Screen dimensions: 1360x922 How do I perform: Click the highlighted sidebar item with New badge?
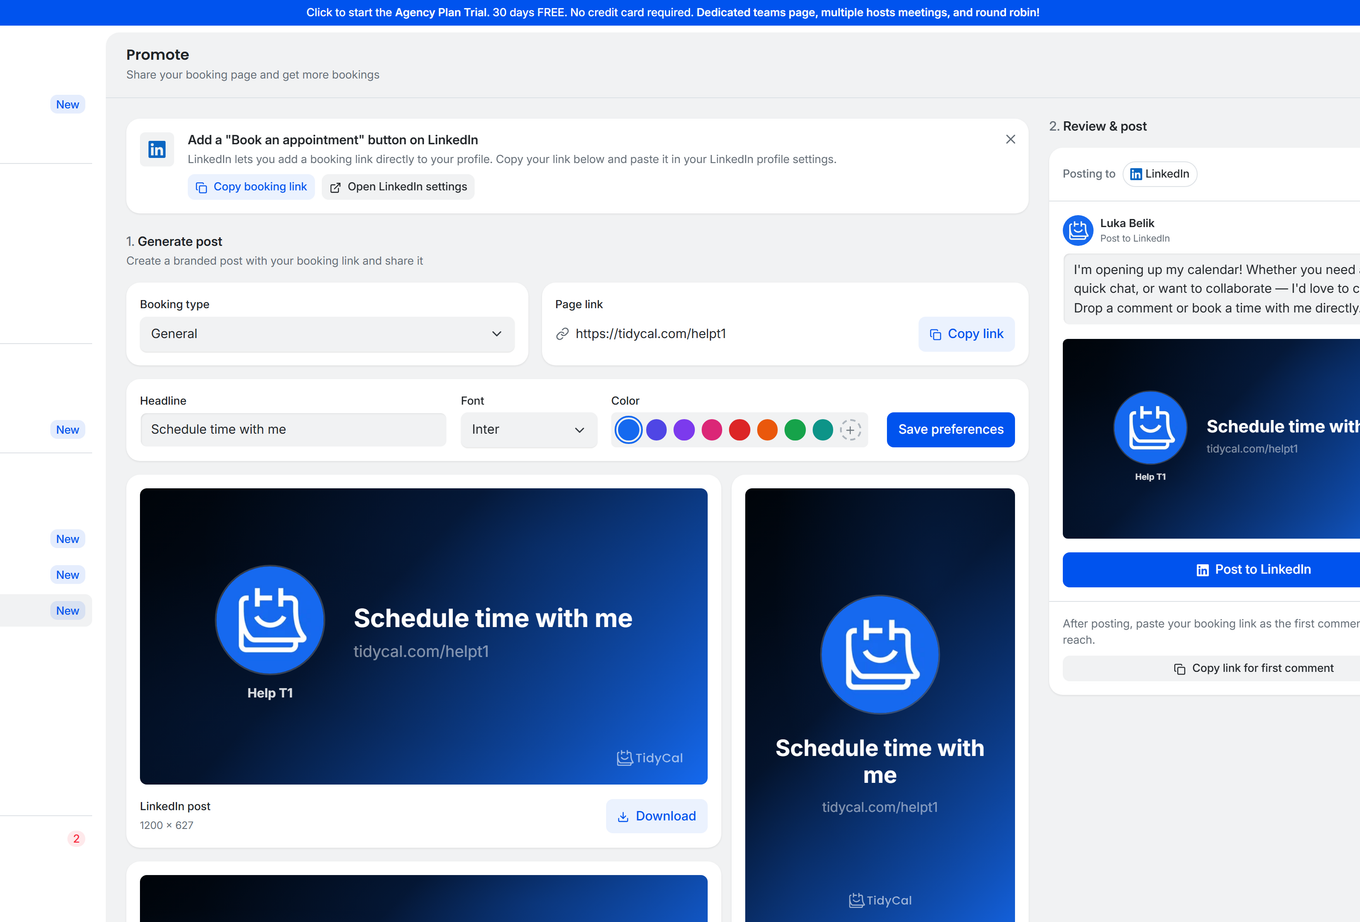coord(46,611)
